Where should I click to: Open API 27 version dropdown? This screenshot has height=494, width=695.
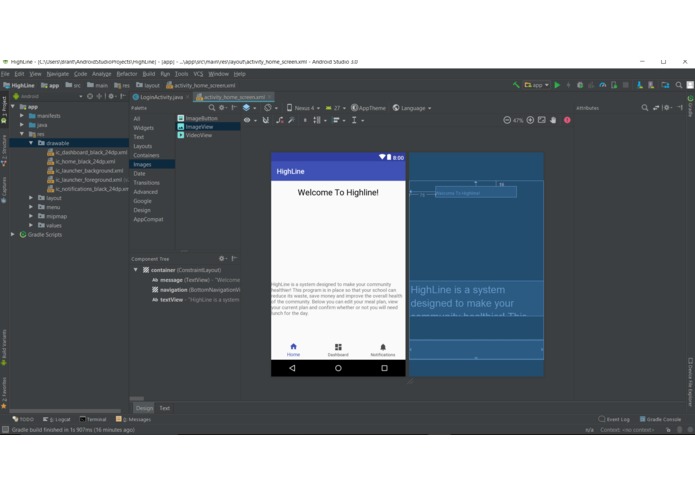pyautogui.click(x=336, y=108)
